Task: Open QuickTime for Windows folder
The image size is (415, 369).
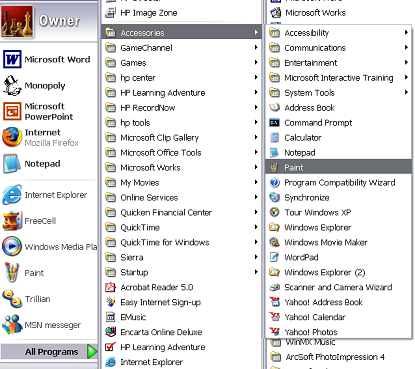Action: [x=182, y=242]
